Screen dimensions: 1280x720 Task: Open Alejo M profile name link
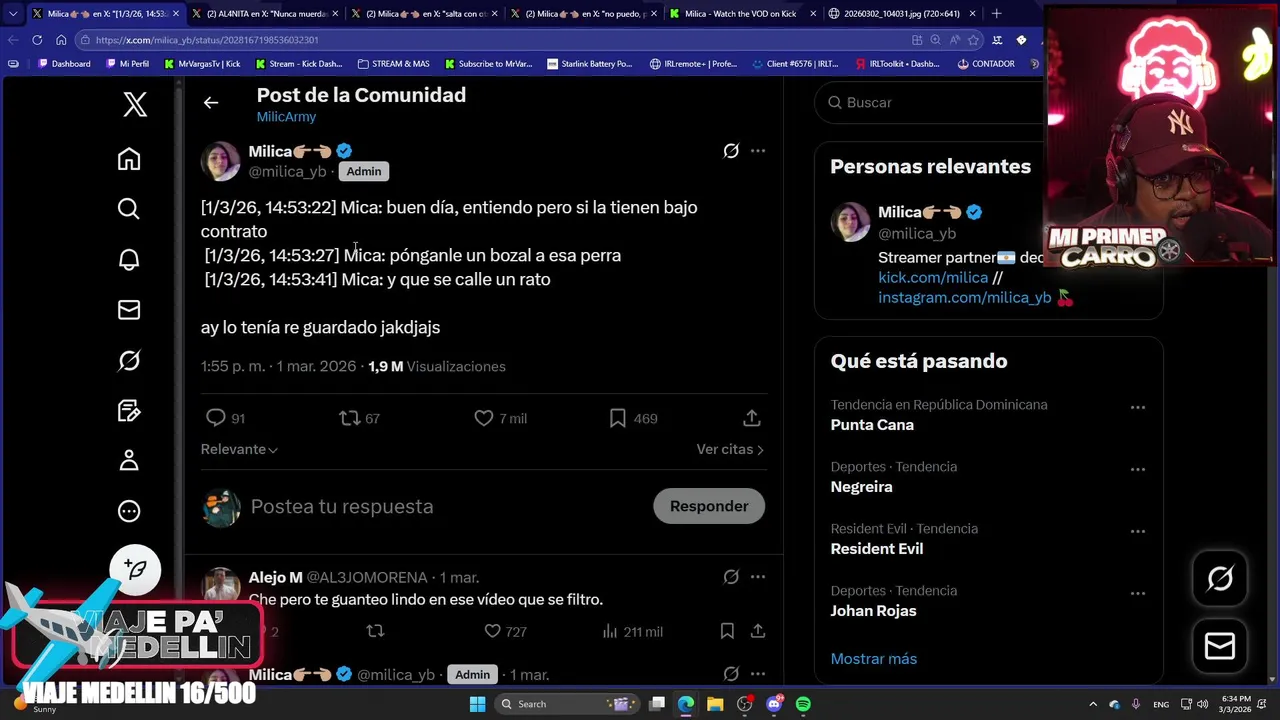pyautogui.click(x=275, y=578)
